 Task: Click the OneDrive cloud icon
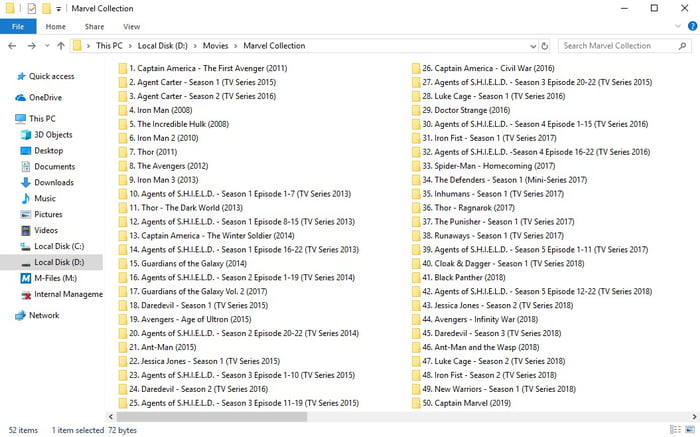pos(21,97)
